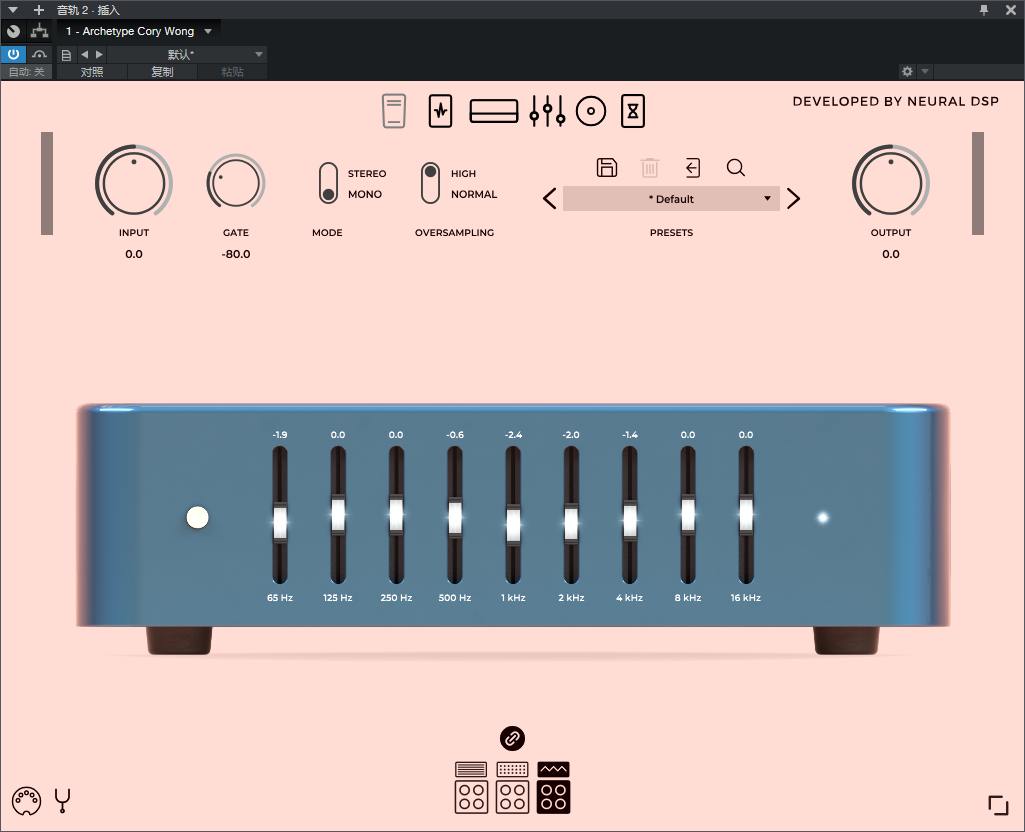Click the 65 Hz band value -1.9
Viewport: 1025px width, 832px height.
(x=280, y=435)
